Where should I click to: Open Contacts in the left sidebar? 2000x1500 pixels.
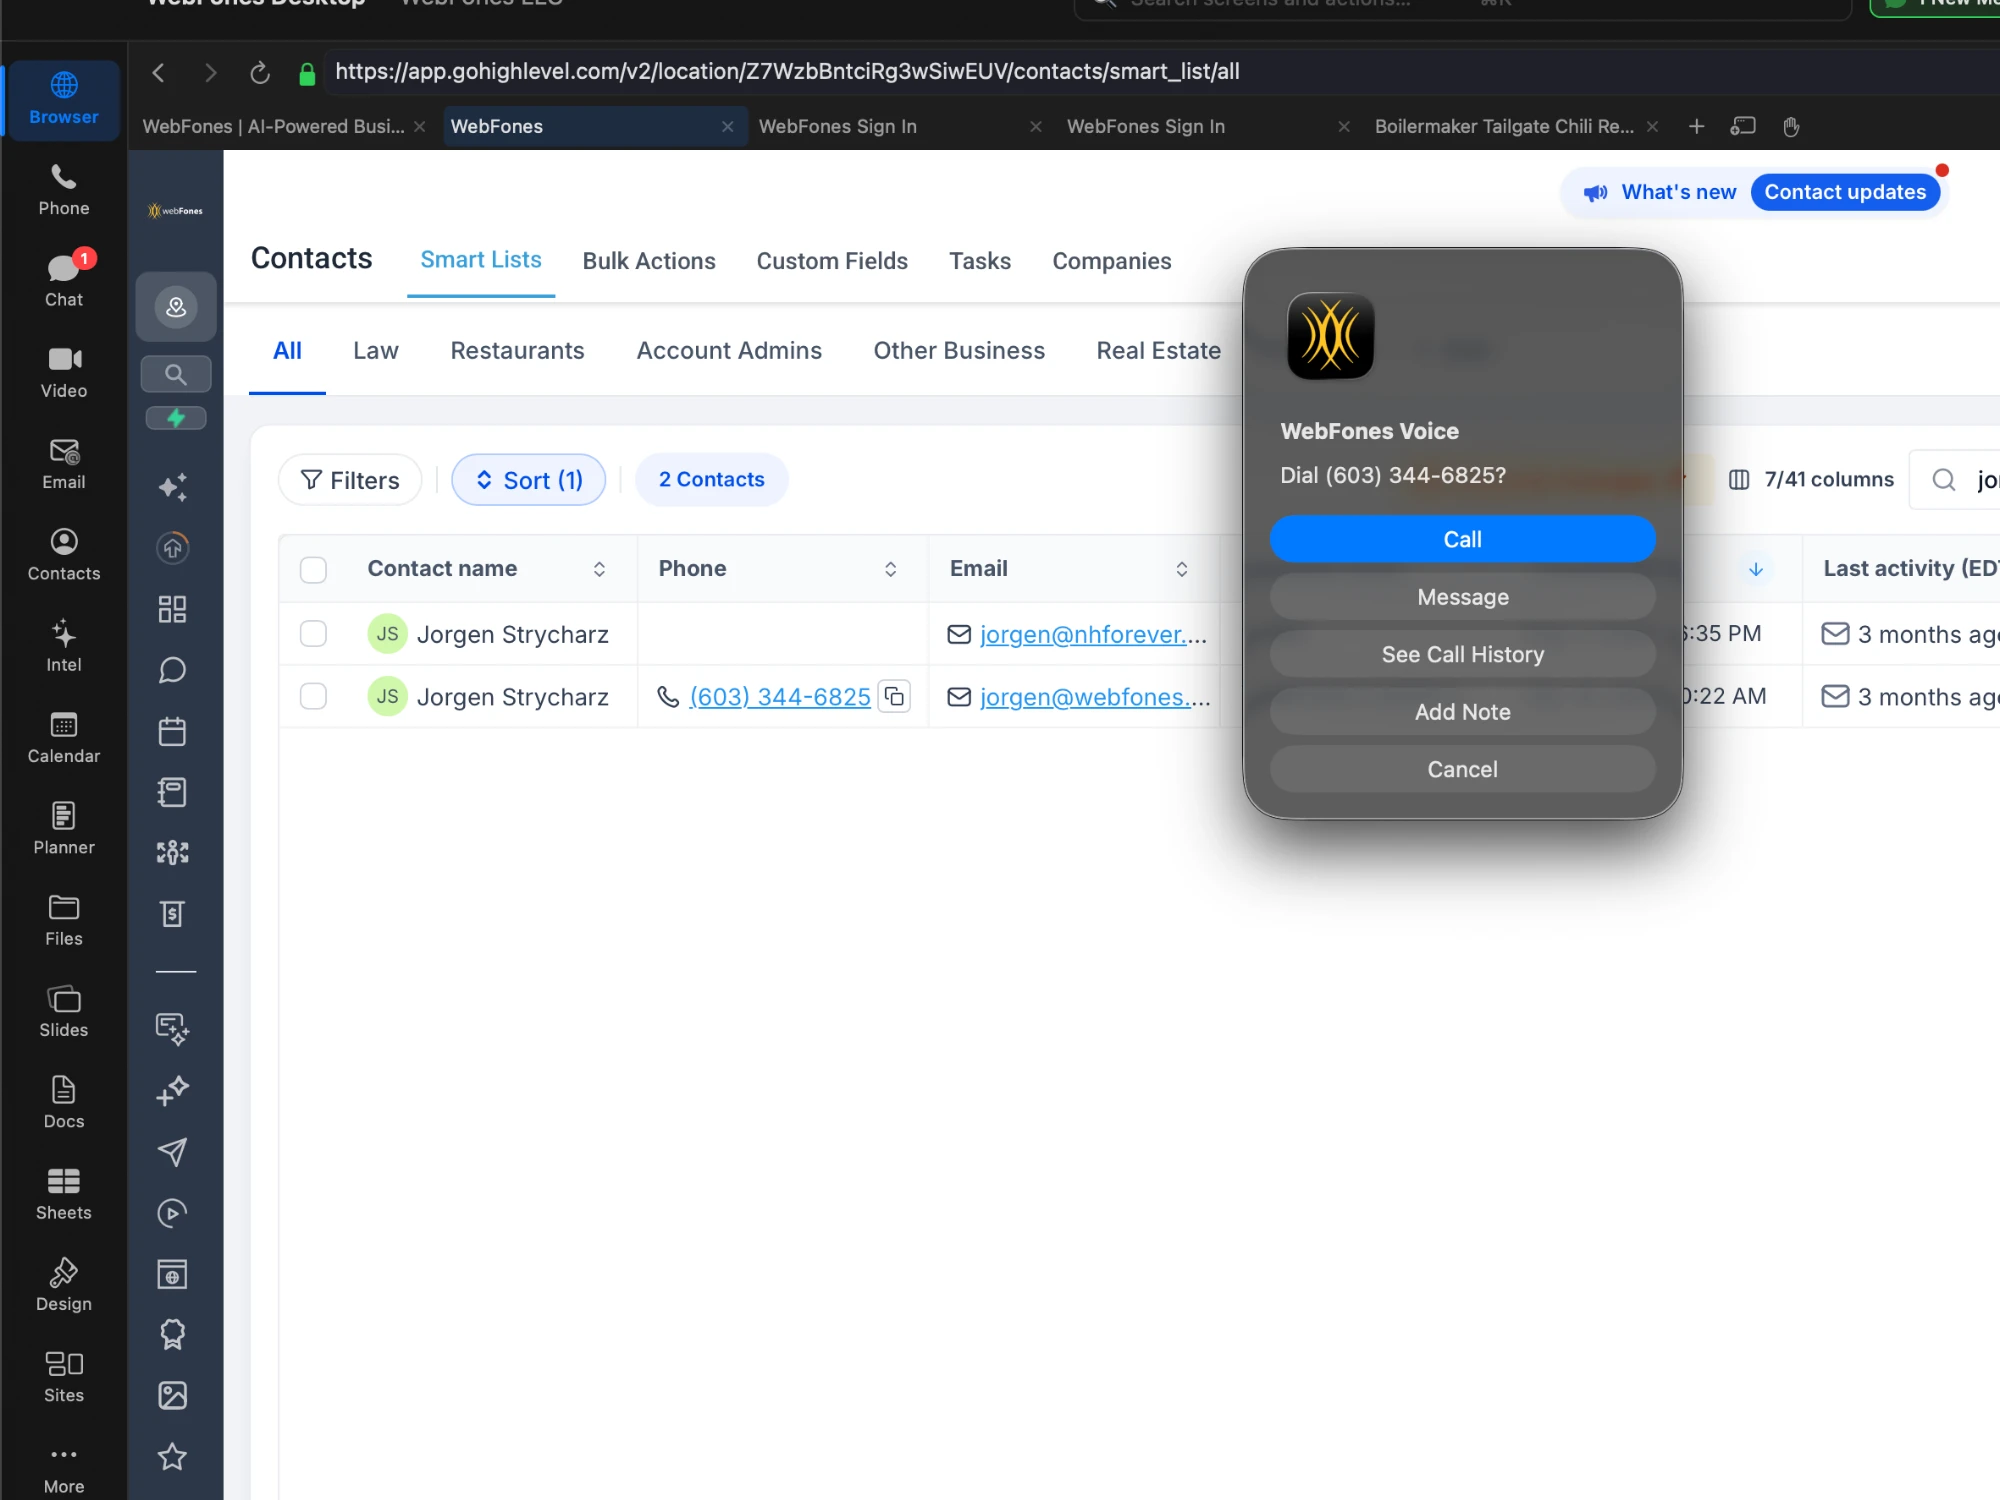point(64,555)
